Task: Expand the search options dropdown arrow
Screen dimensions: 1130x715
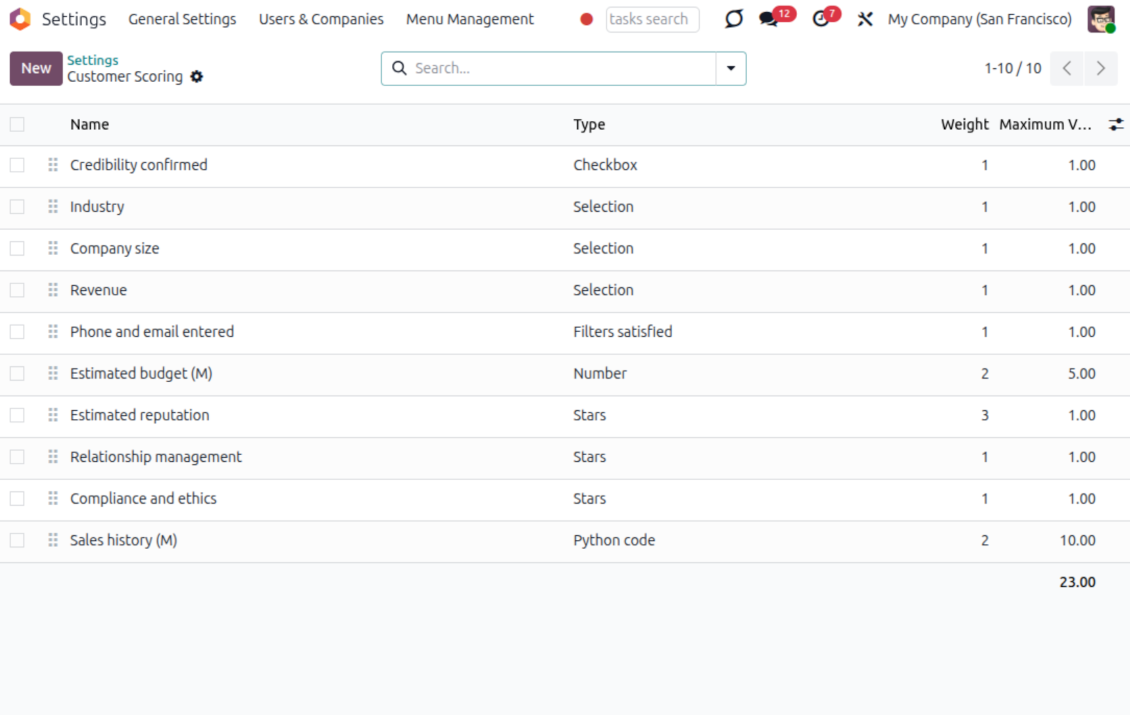Action: (x=731, y=68)
